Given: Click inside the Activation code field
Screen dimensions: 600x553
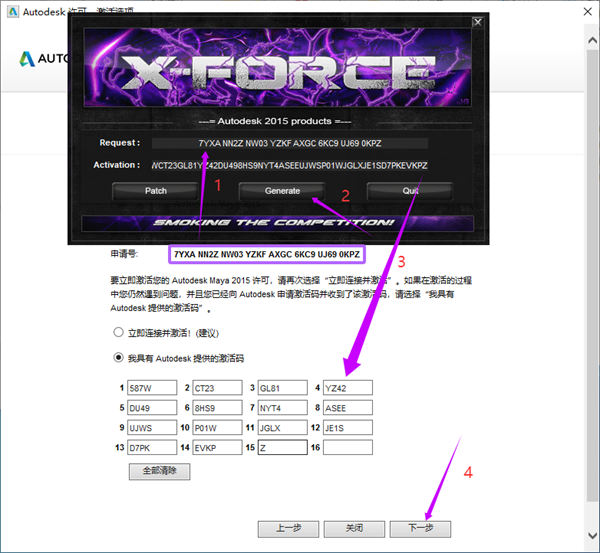Looking at the screenshot, I should pos(290,165).
